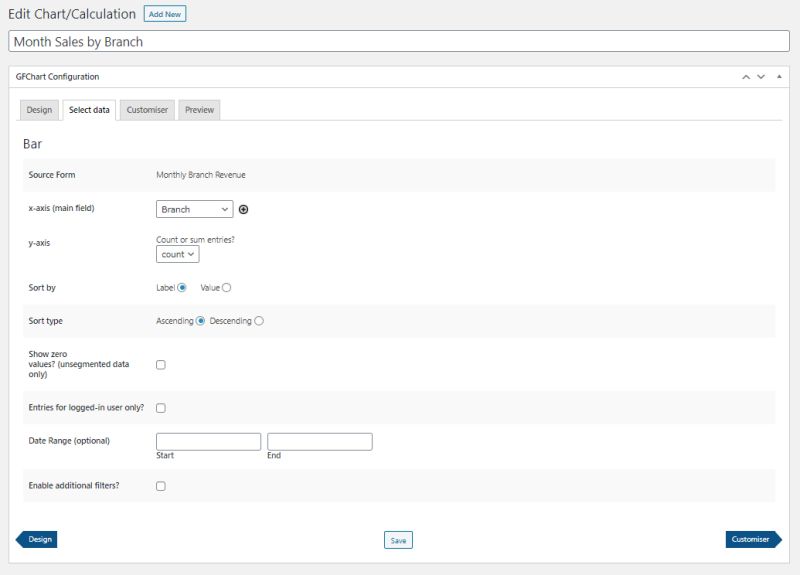
Task: Collapse the GFChart Configuration panel triangle
Action: pos(779,77)
